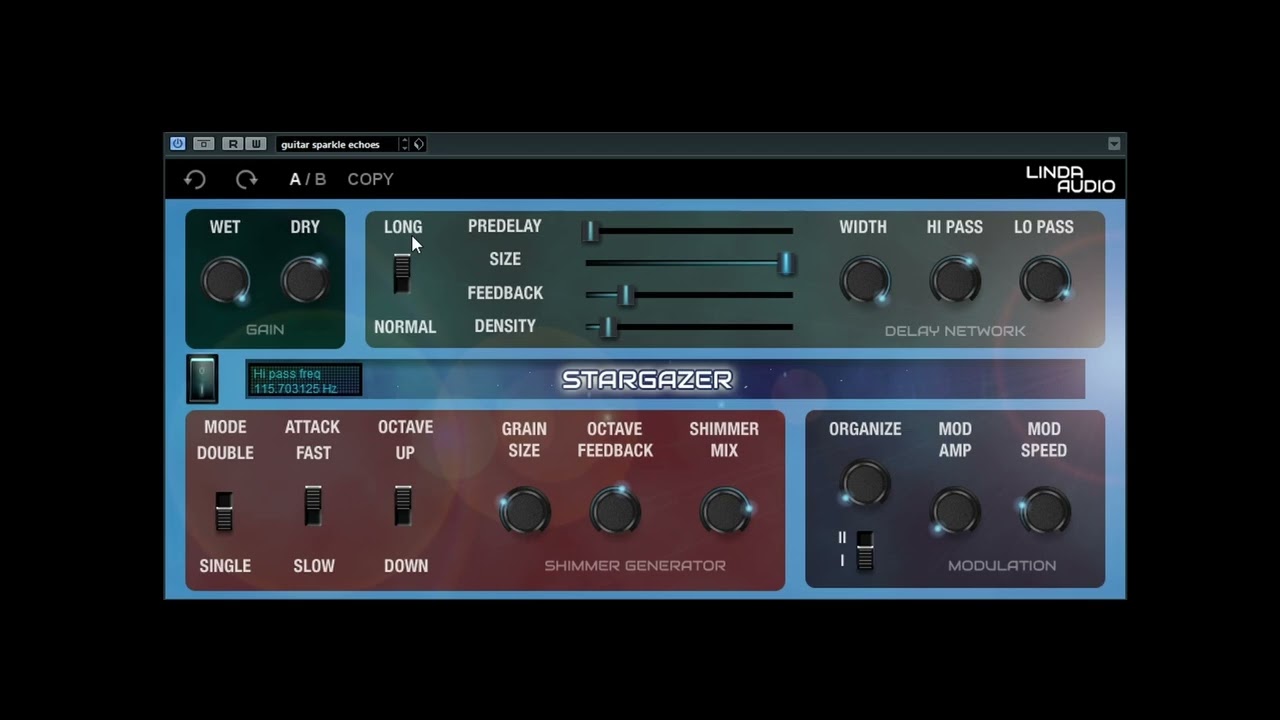Switch the A / B comparison state

click(308, 179)
